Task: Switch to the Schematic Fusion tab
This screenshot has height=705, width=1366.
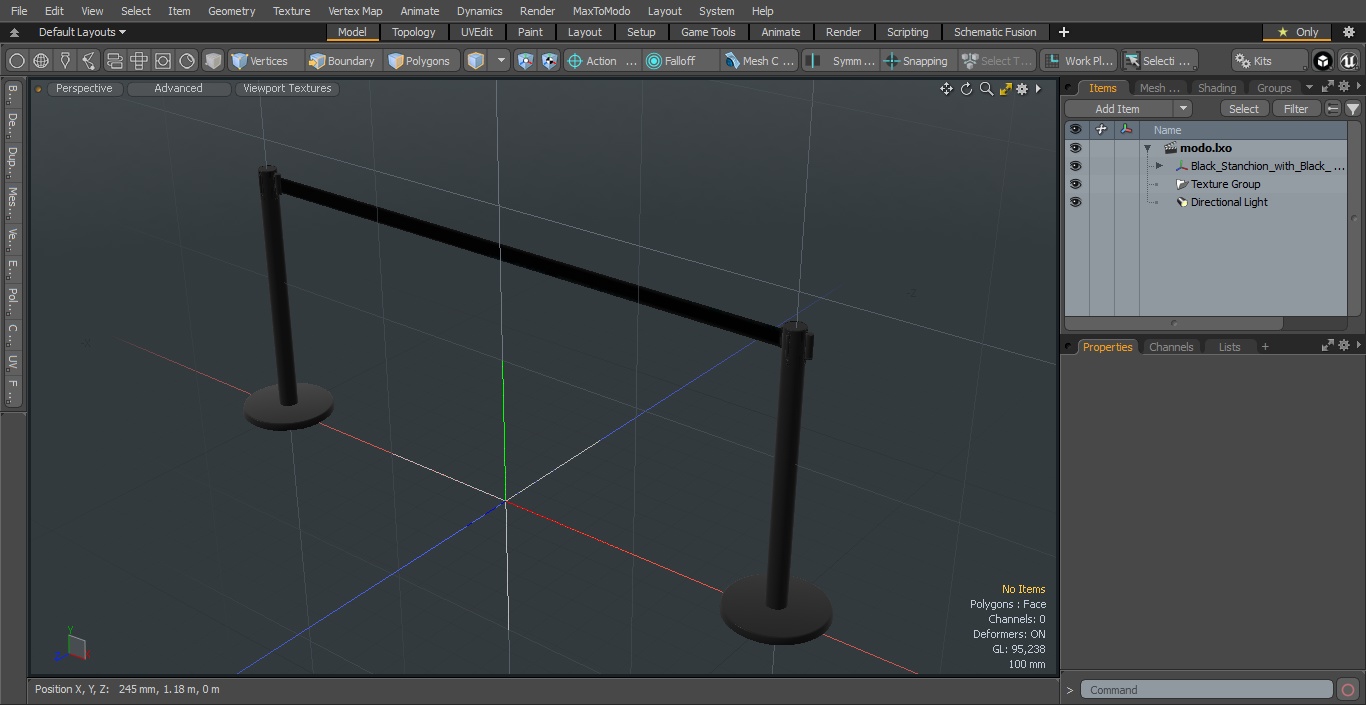Action: 995,32
